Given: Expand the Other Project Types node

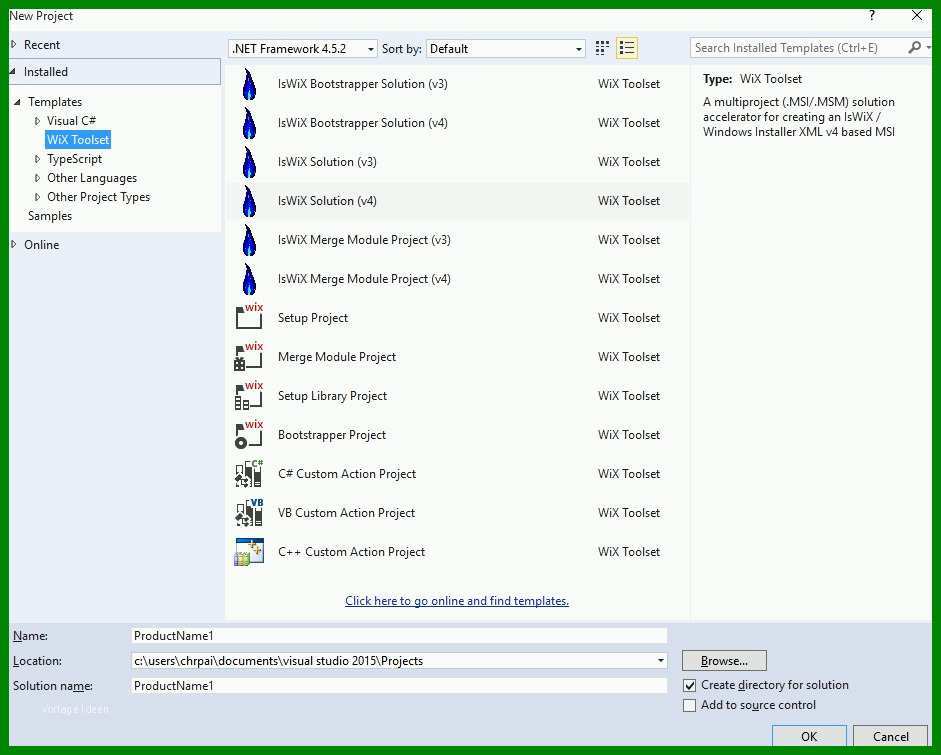Looking at the screenshot, I should [37, 197].
